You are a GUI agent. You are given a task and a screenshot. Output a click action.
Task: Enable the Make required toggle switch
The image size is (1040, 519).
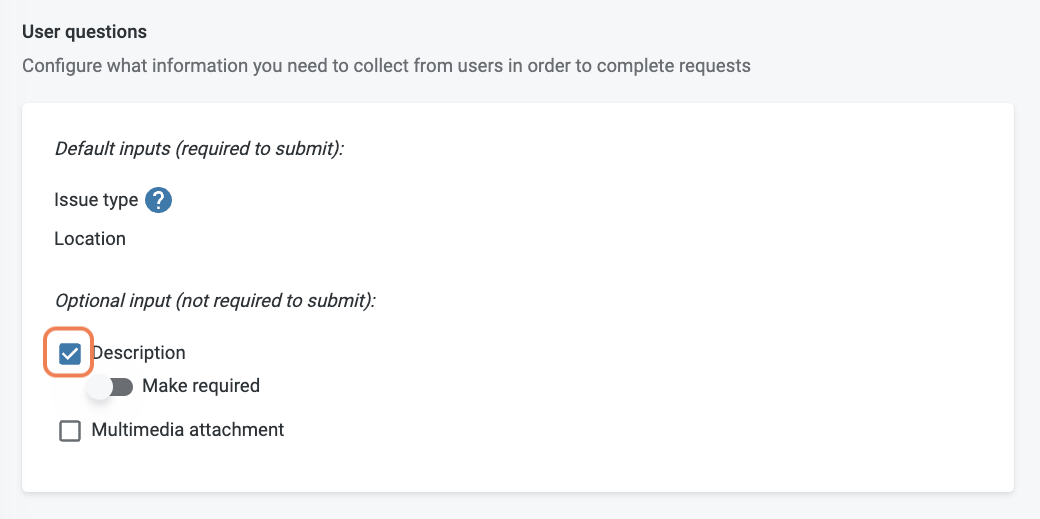(110, 386)
